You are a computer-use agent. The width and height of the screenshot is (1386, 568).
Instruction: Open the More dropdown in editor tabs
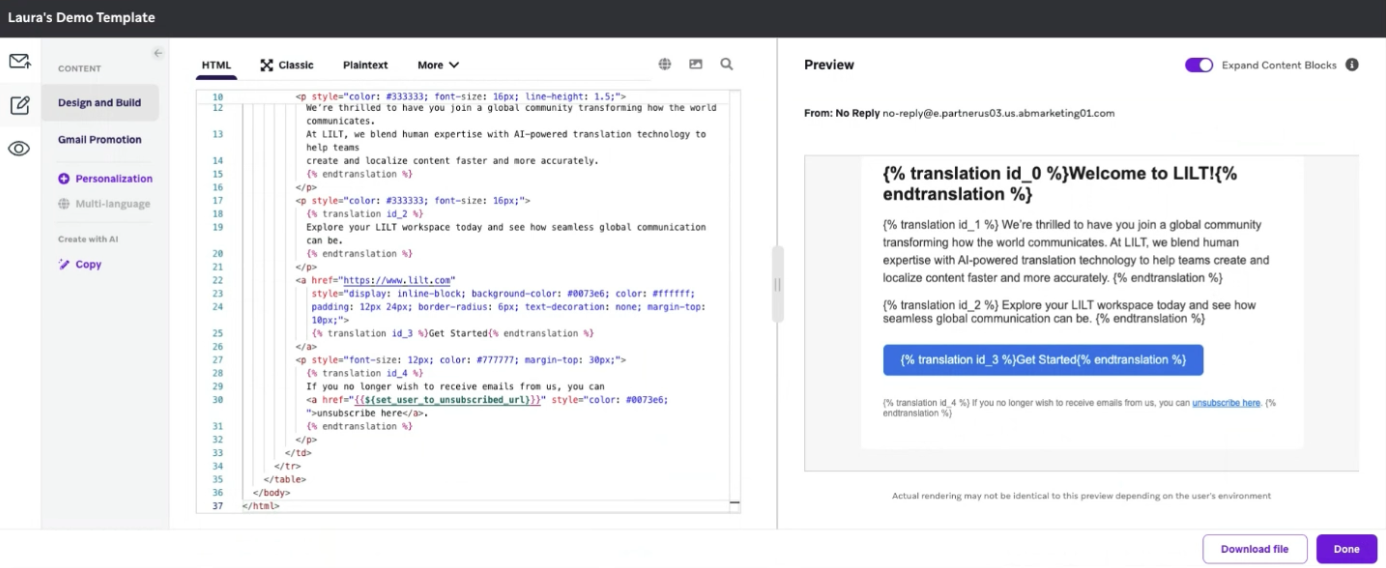click(438, 65)
